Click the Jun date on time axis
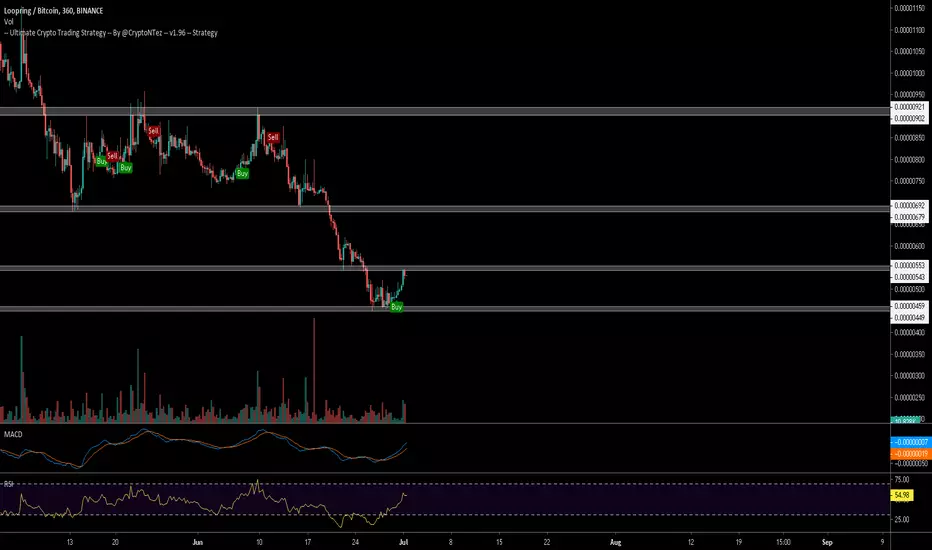 (198, 542)
